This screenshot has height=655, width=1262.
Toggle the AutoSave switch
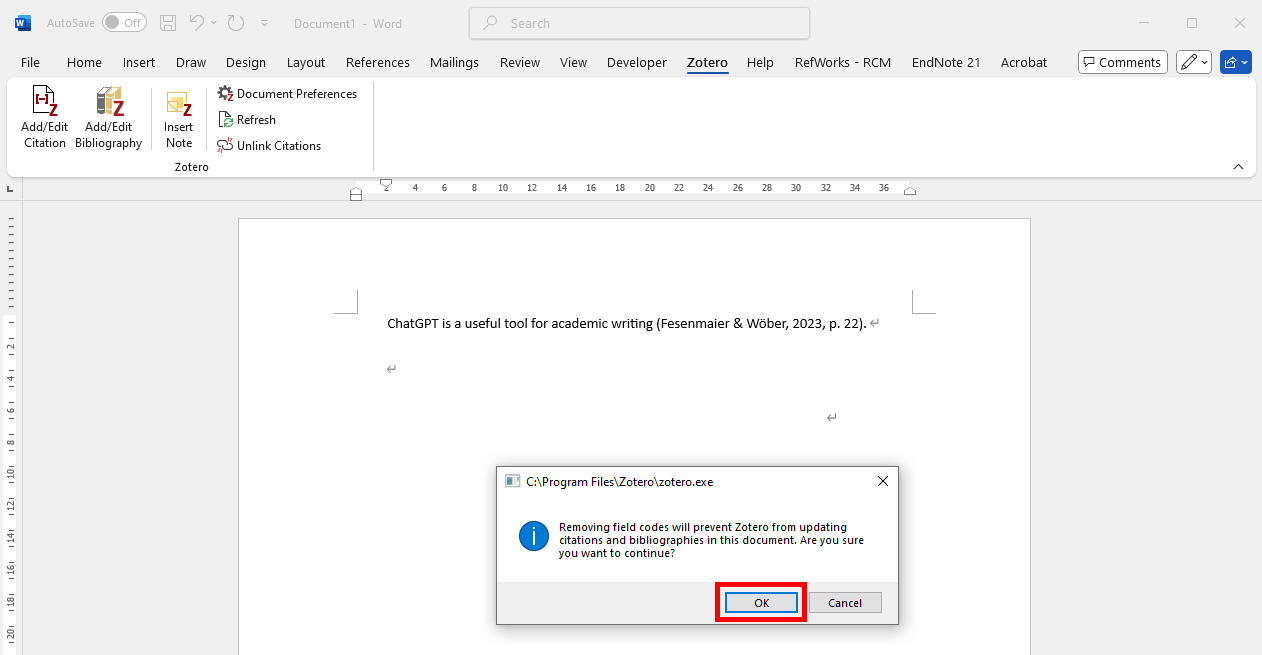(x=124, y=23)
